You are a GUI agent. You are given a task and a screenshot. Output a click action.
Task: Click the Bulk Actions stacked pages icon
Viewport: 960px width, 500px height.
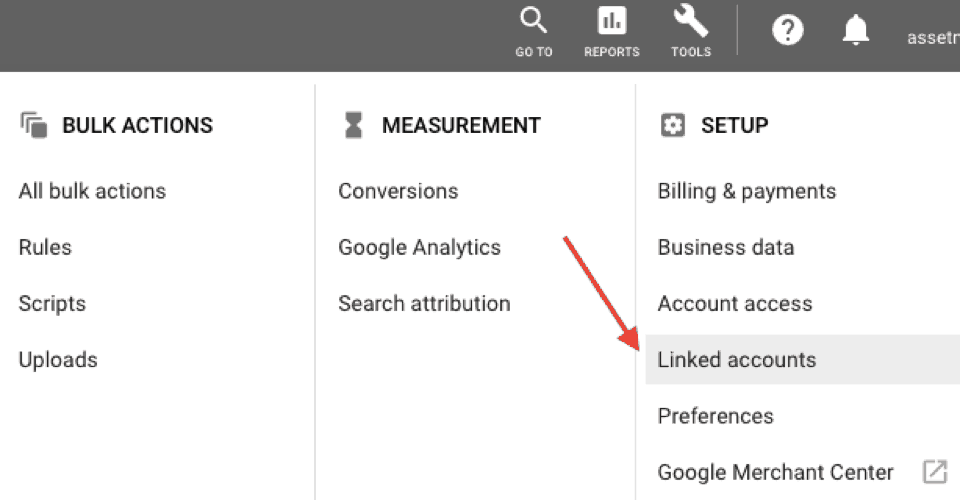tap(34, 125)
